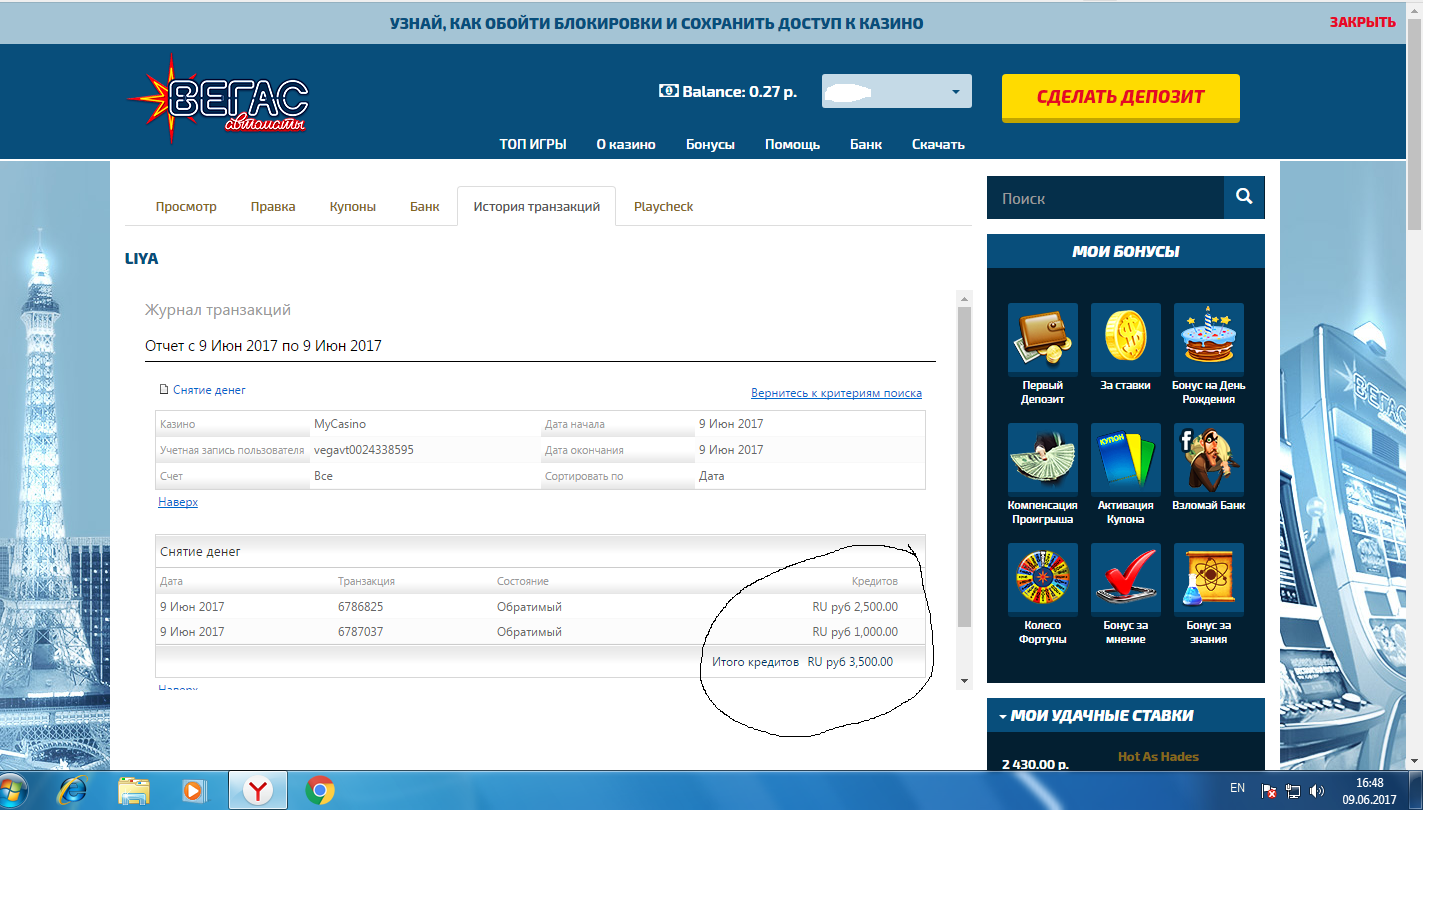Open the О казино menu

coord(626,144)
